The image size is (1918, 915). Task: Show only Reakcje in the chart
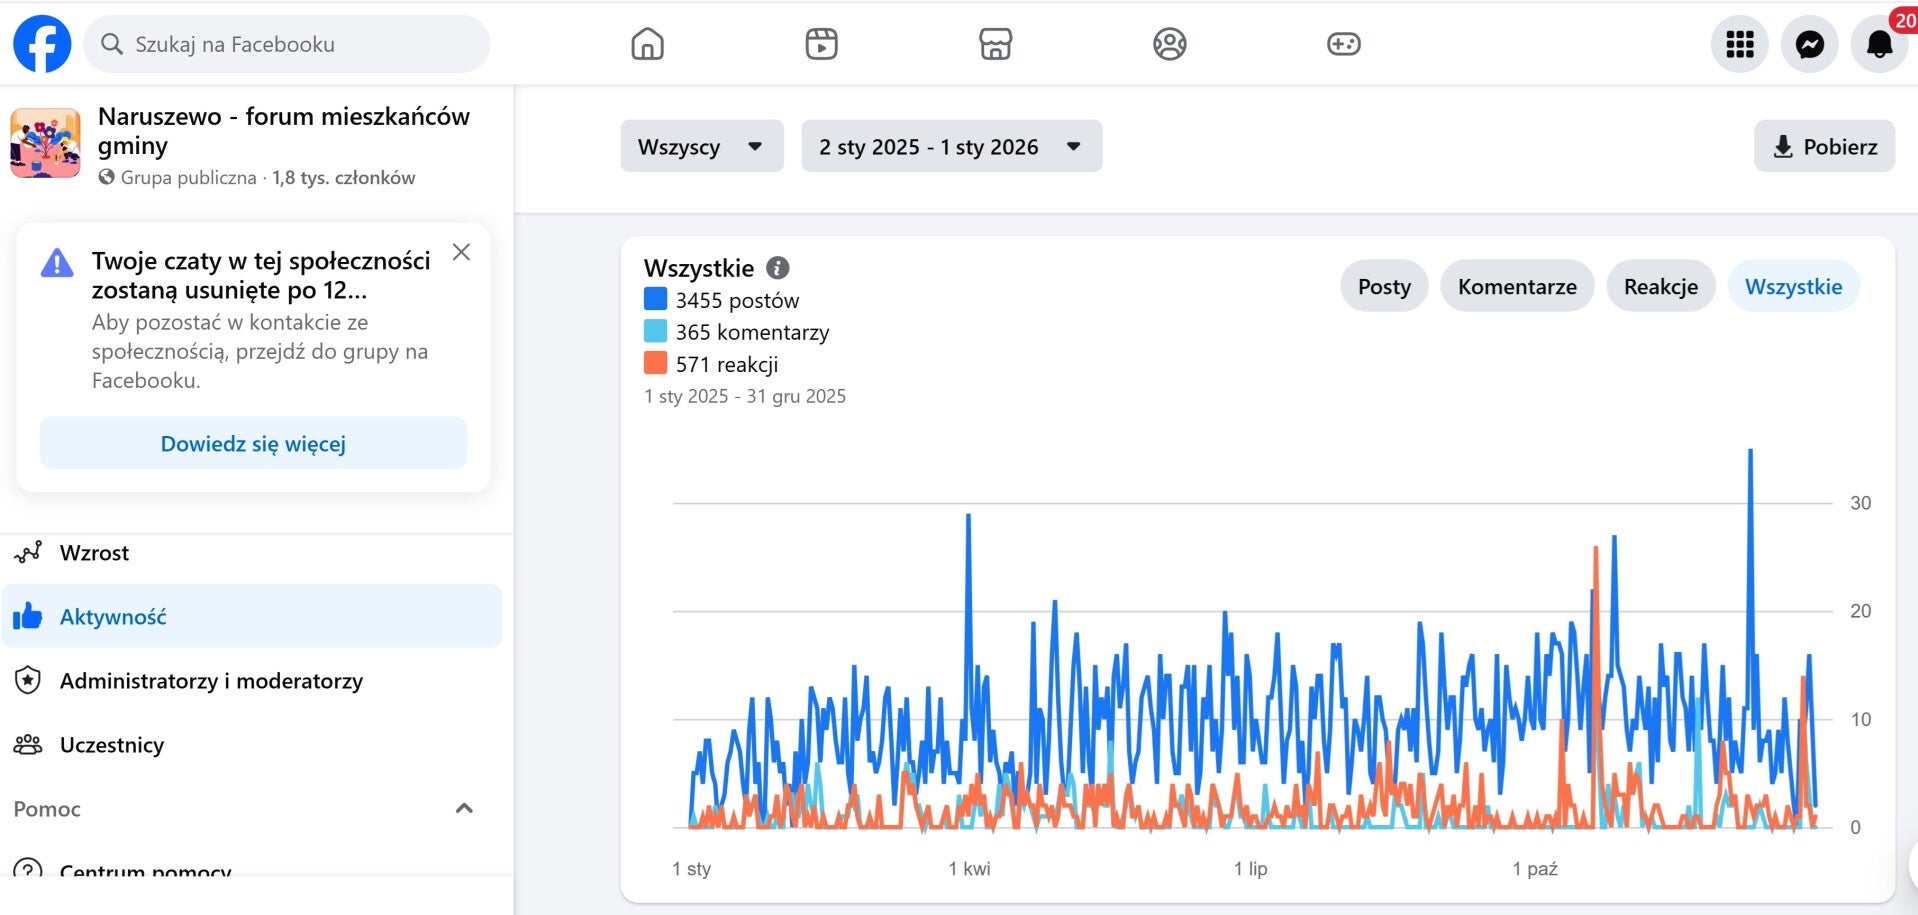pos(1660,287)
